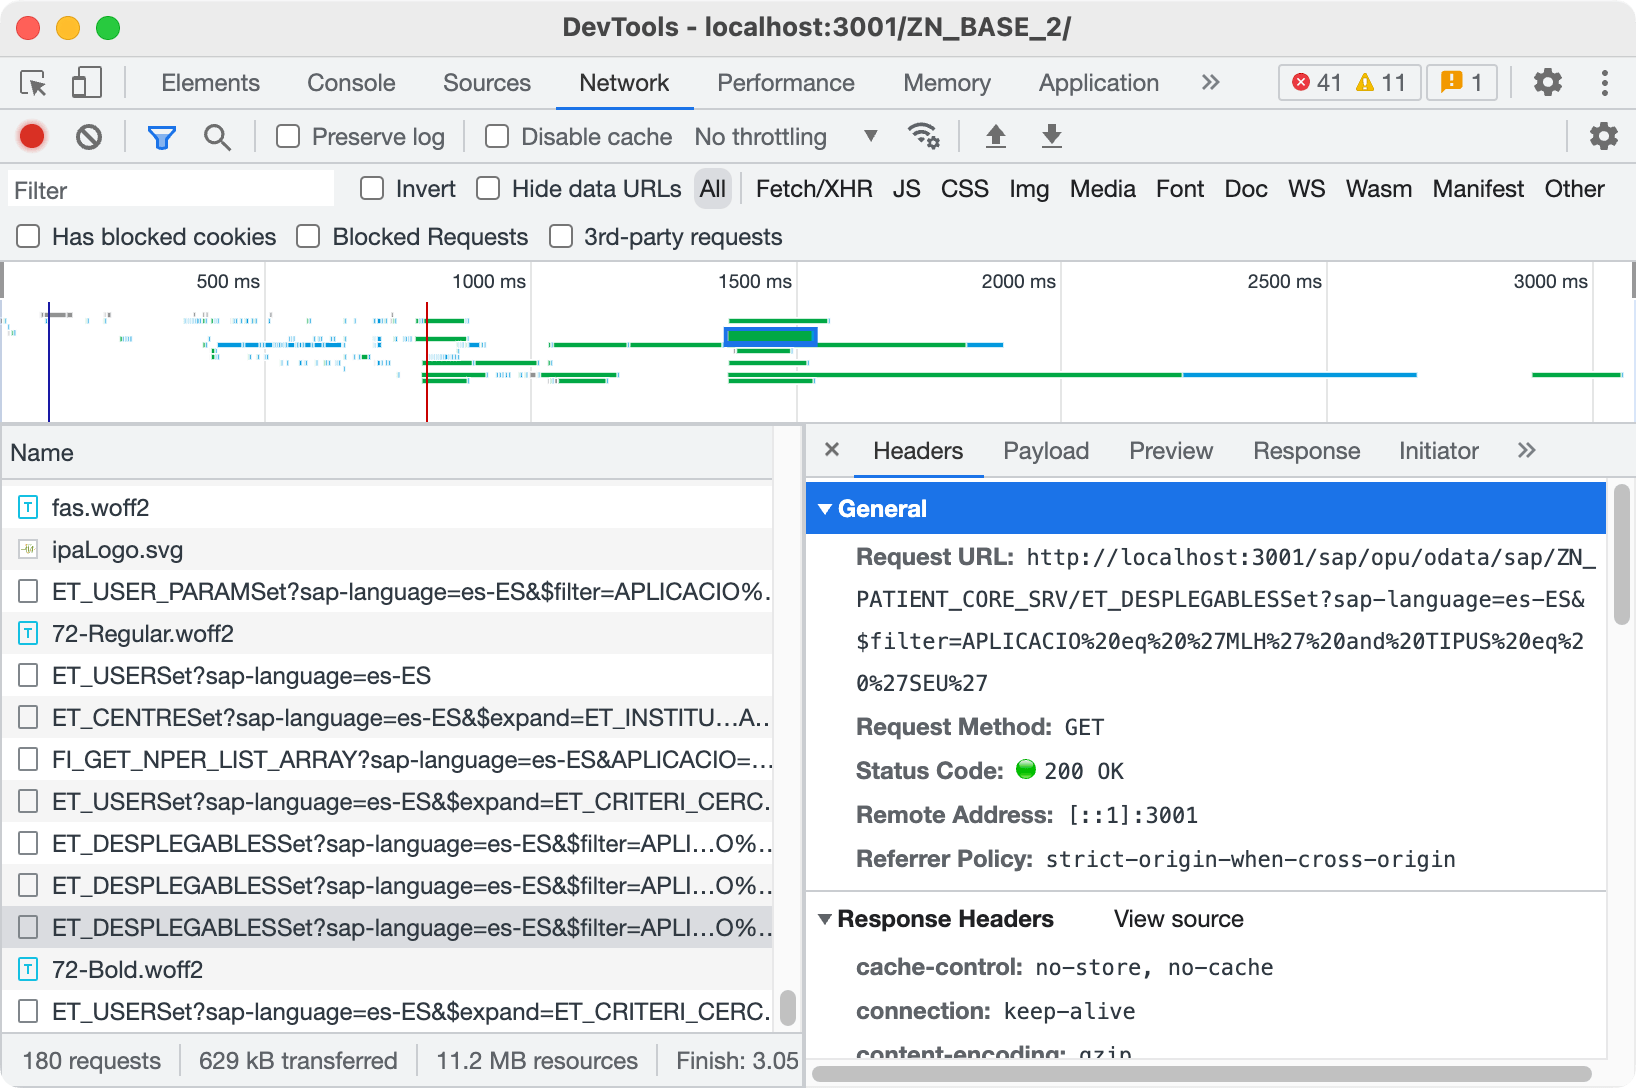The image size is (1636, 1088).
Task: Switch to the Console tab
Action: coord(351,83)
